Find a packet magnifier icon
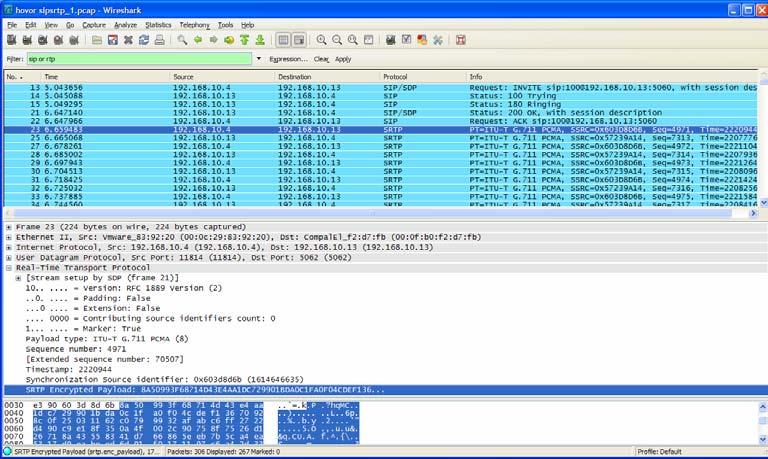This screenshot has width=768, height=459. [x=182, y=40]
